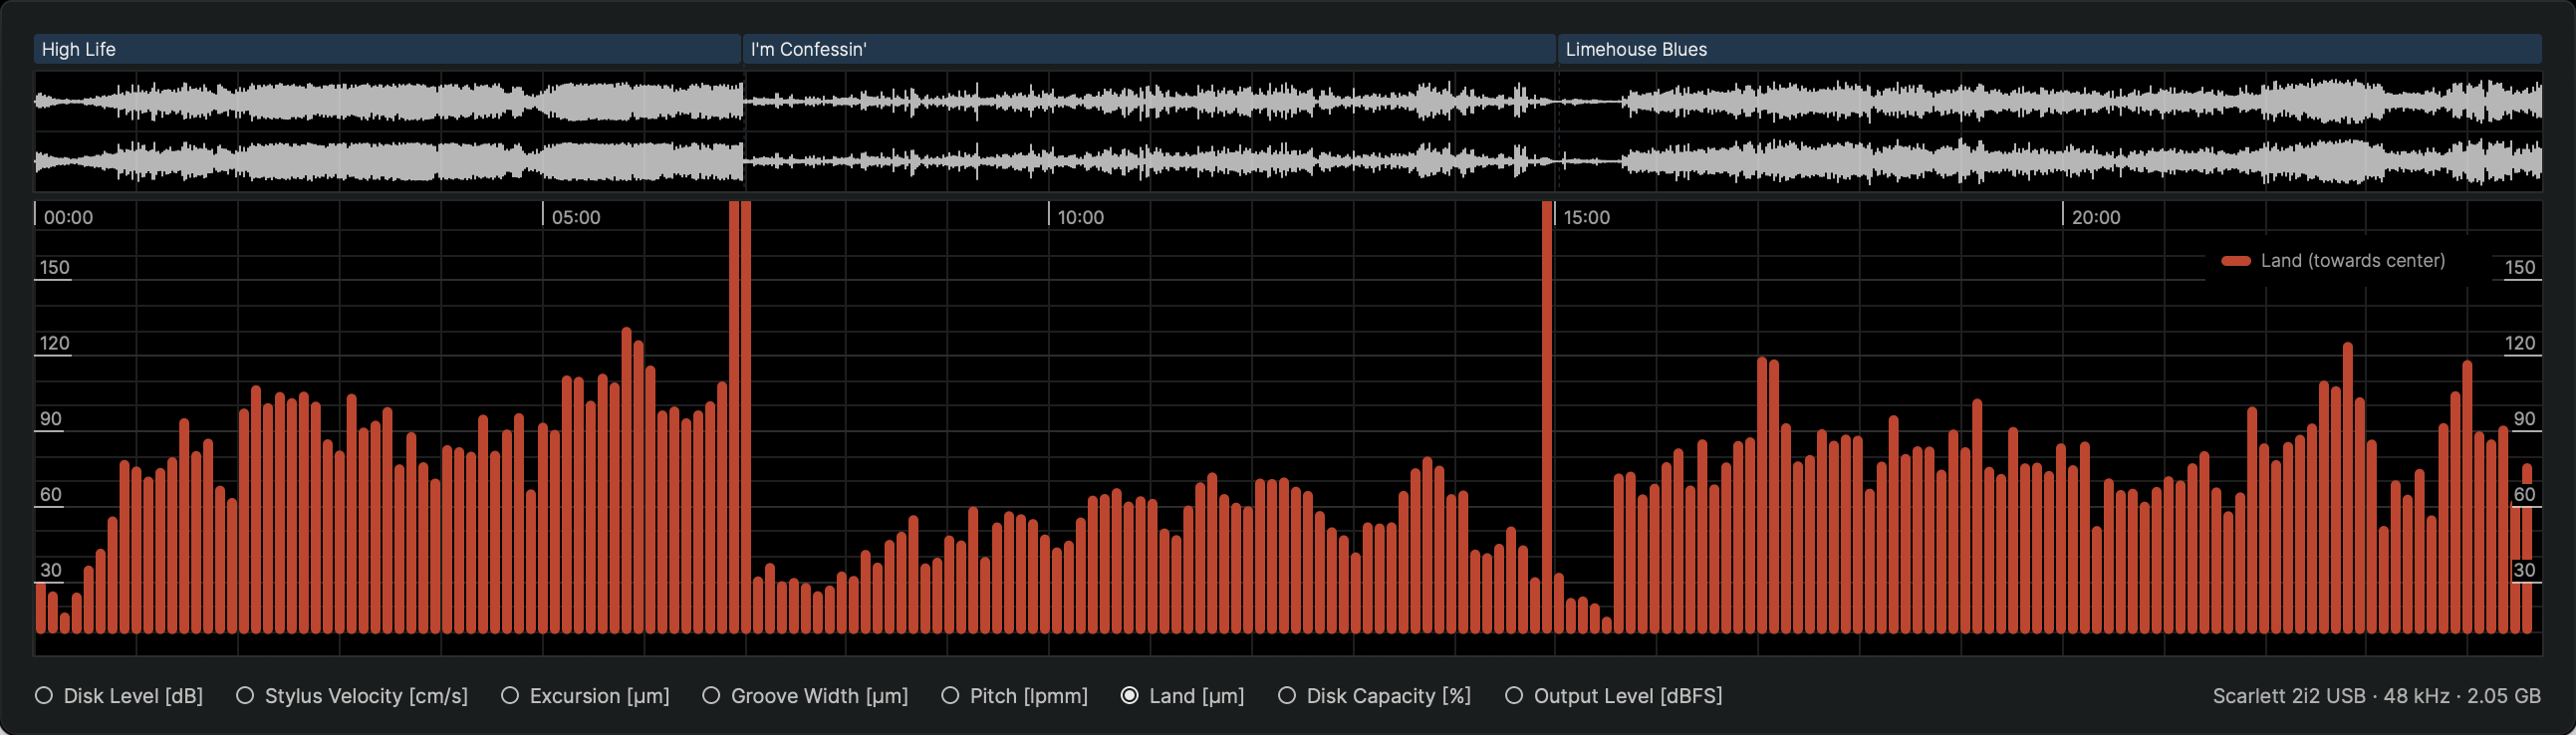Screen dimensions: 2576x735
Task: Select the High Life track header
Action: tap(387, 49)
